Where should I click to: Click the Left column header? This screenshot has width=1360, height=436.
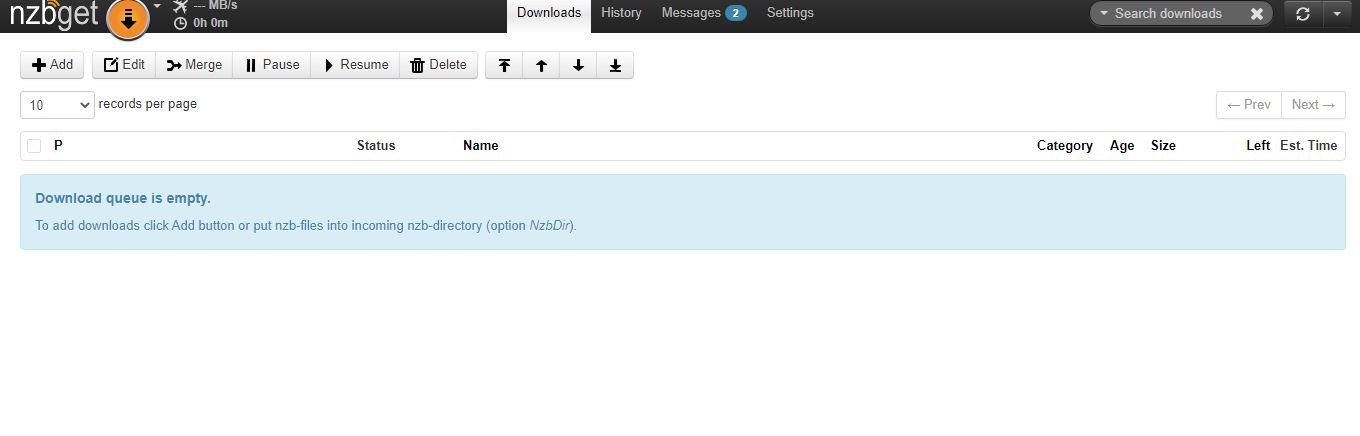pos(1258,146)
